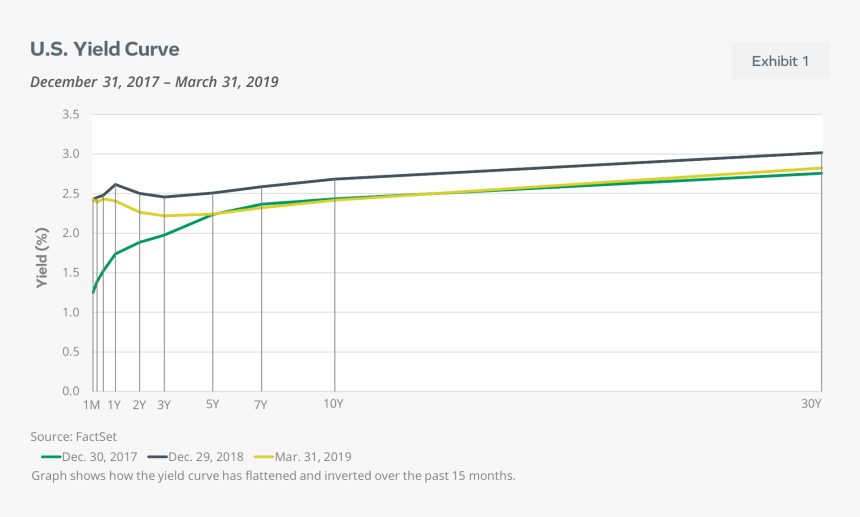Click the yield curve flattened caption text

click(x=273, y=476)
